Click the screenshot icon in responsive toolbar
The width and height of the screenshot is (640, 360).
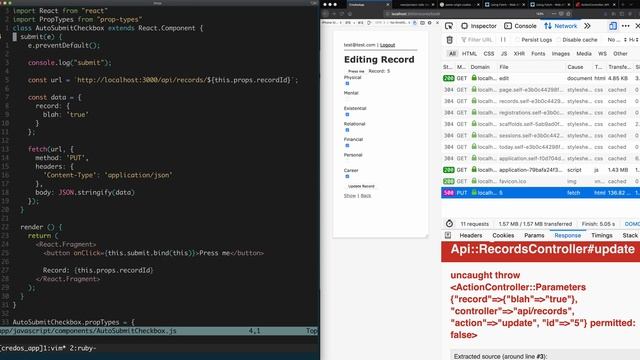click(x=422, y=23)
